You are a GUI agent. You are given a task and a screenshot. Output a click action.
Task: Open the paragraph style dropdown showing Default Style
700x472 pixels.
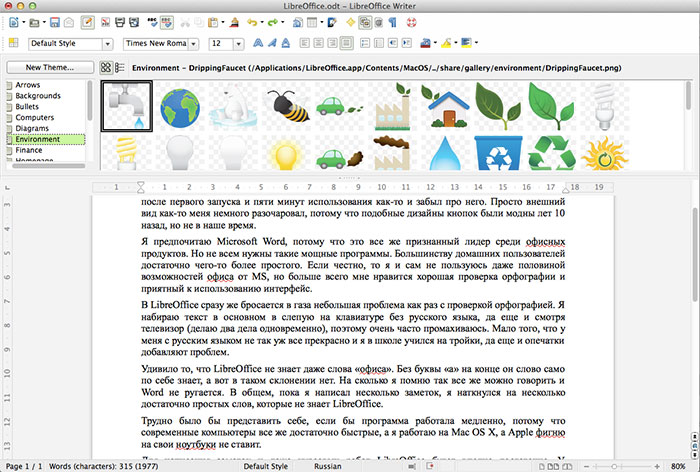[x=107, y=44]
